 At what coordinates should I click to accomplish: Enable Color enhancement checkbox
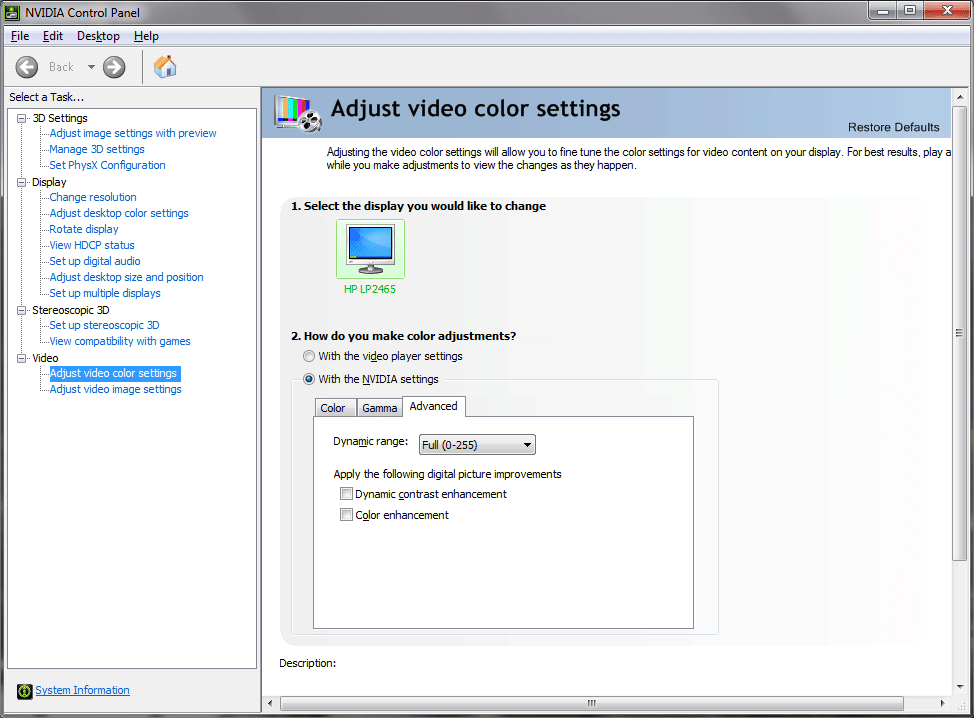click(x=346, y=515)
